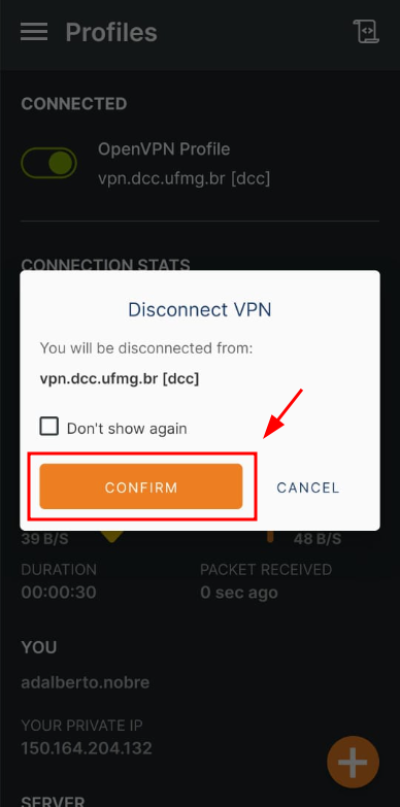Image resolution: width=400 pixels, height=807 pixels.
Task: Tap the Disconnect VPN dialog title
Action: pyautogui.click(x=200, y=310)
